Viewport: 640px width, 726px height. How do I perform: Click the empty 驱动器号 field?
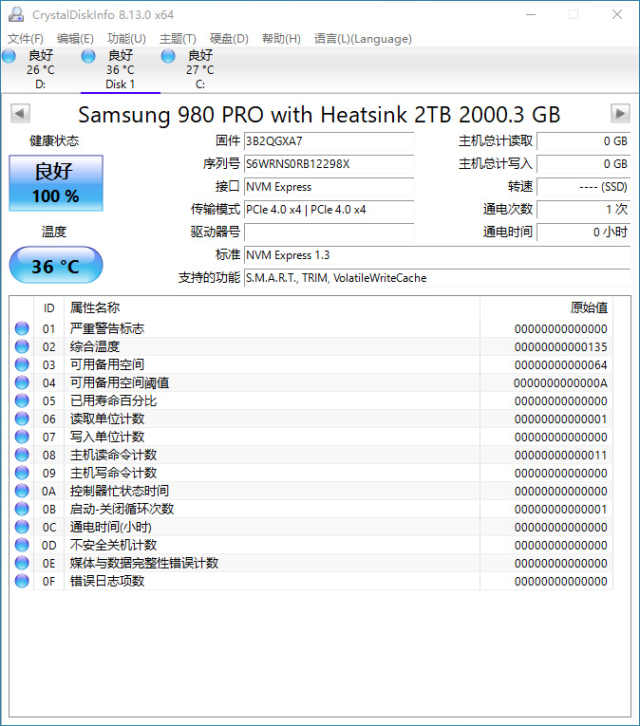tap(329, 232)
